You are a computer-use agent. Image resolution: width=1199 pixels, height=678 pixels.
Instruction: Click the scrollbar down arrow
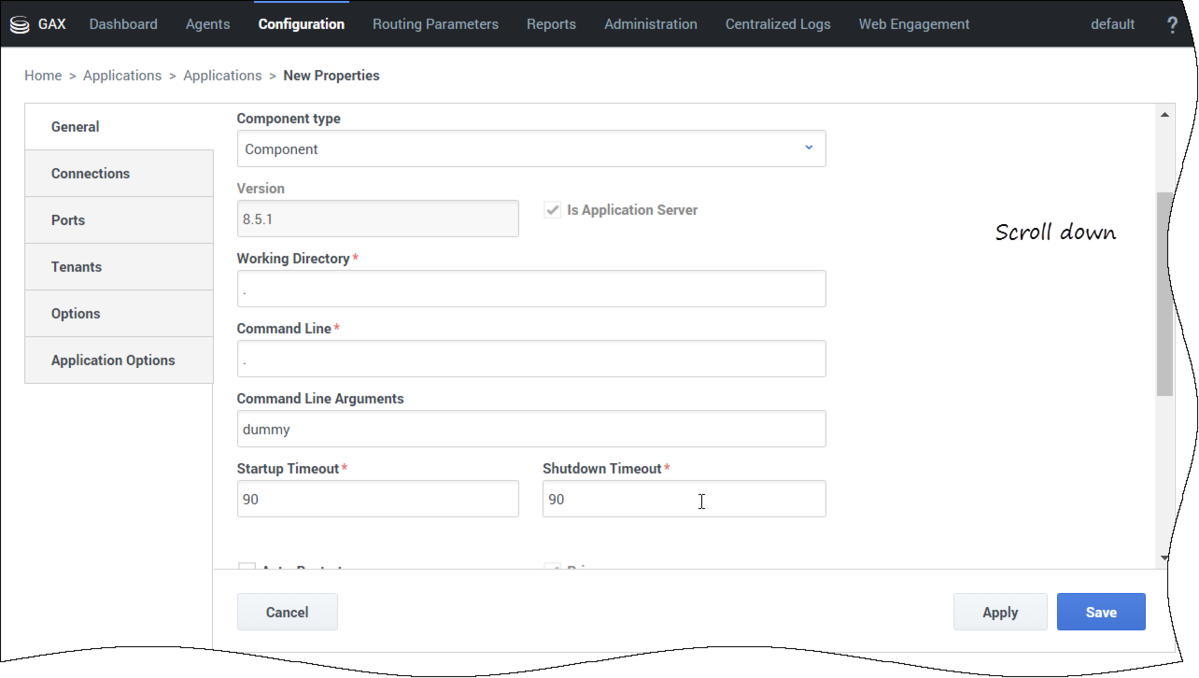point(1165,558)
